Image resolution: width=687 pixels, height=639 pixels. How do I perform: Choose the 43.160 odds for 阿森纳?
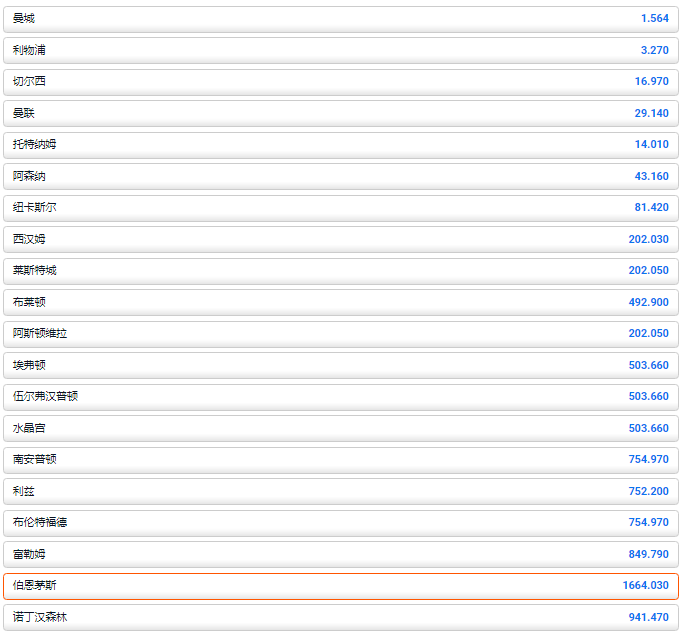(x=652, y=176)
